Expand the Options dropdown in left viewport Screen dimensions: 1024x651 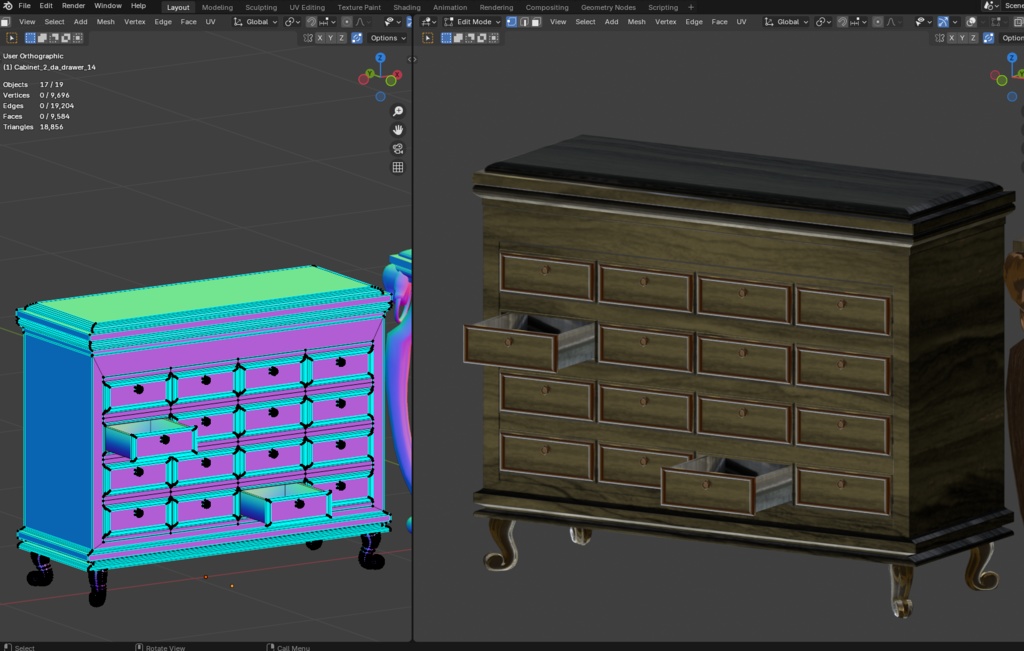coord(387,38)
